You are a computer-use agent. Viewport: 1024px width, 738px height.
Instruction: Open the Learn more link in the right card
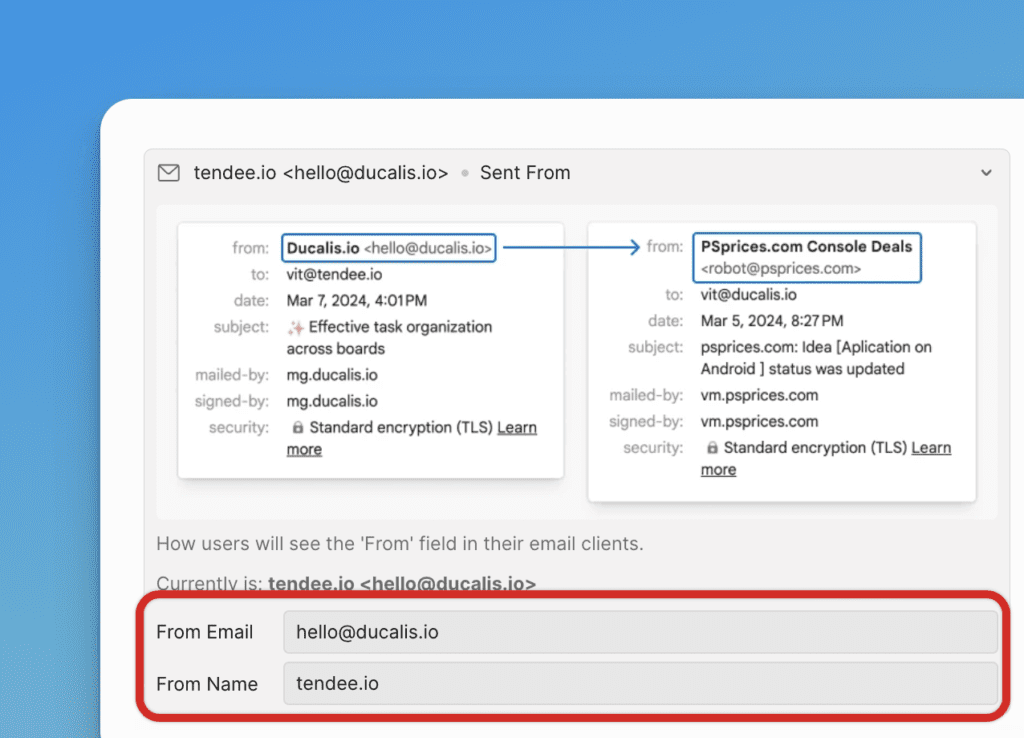coord(931,448)
